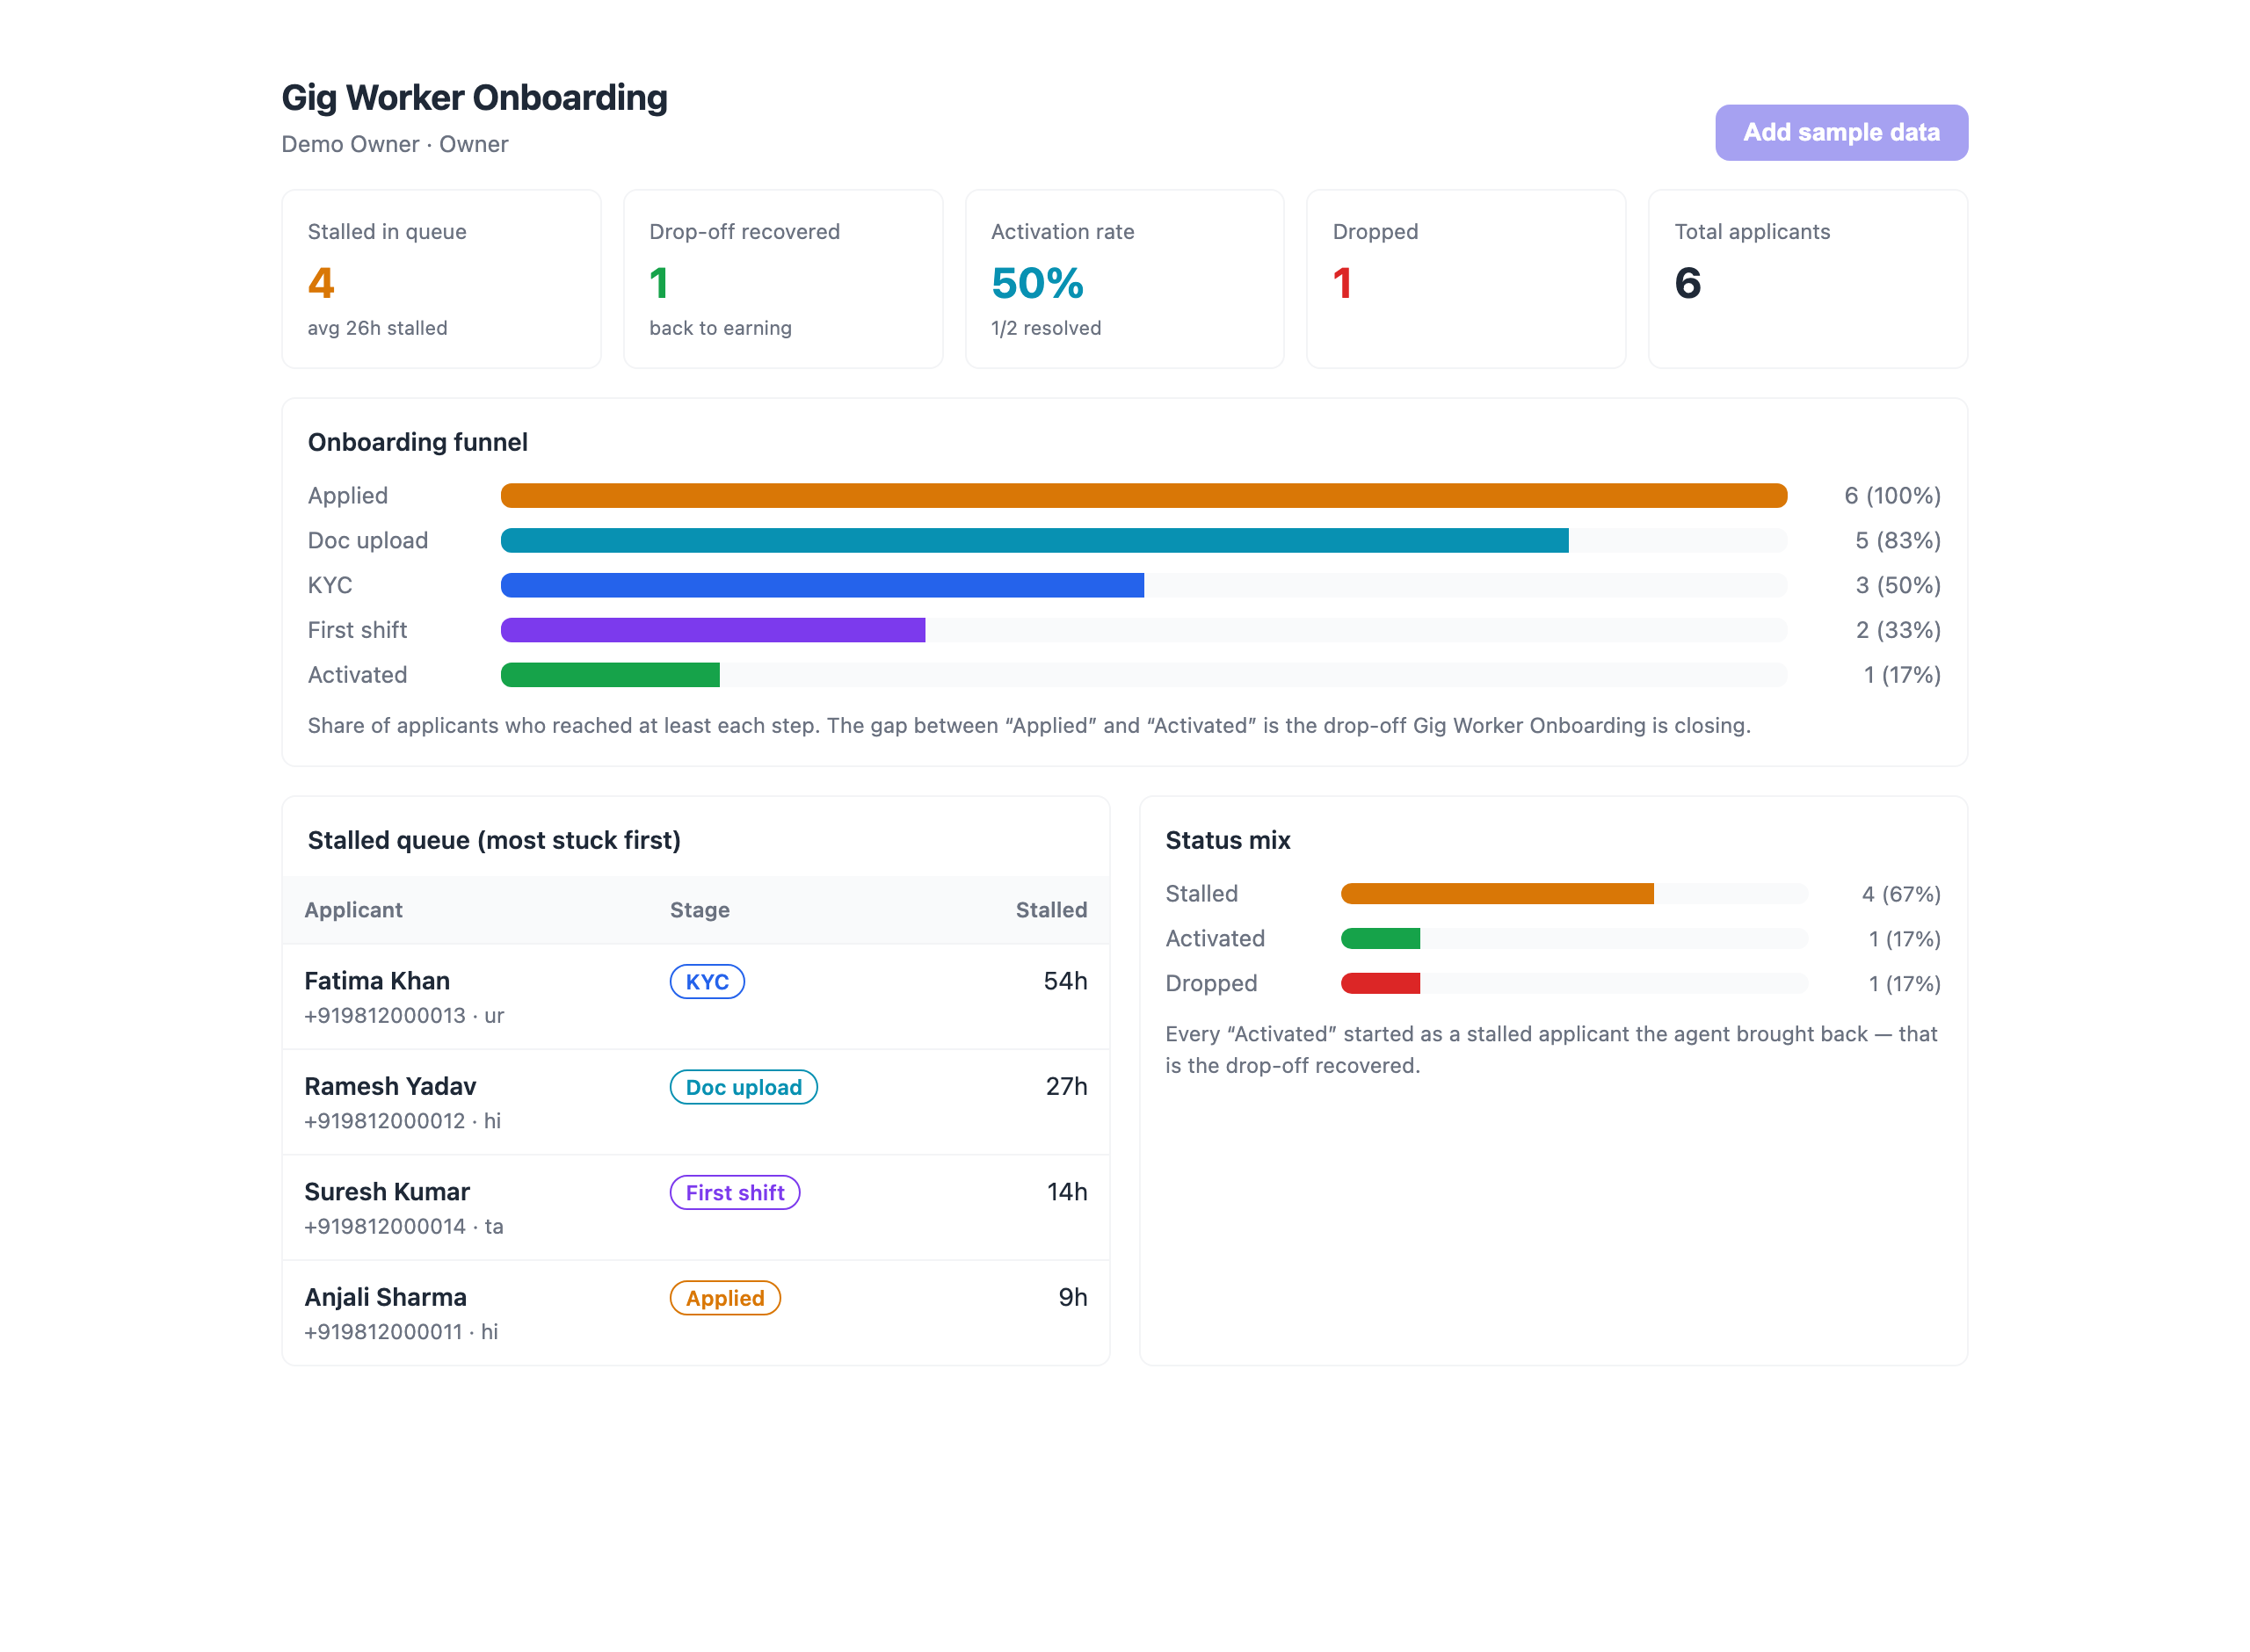The height and width of the screenshot is (1652, 2250).
Task: Click the Demo Owner · Owner subtitle
Action: [x=394, y=144]
